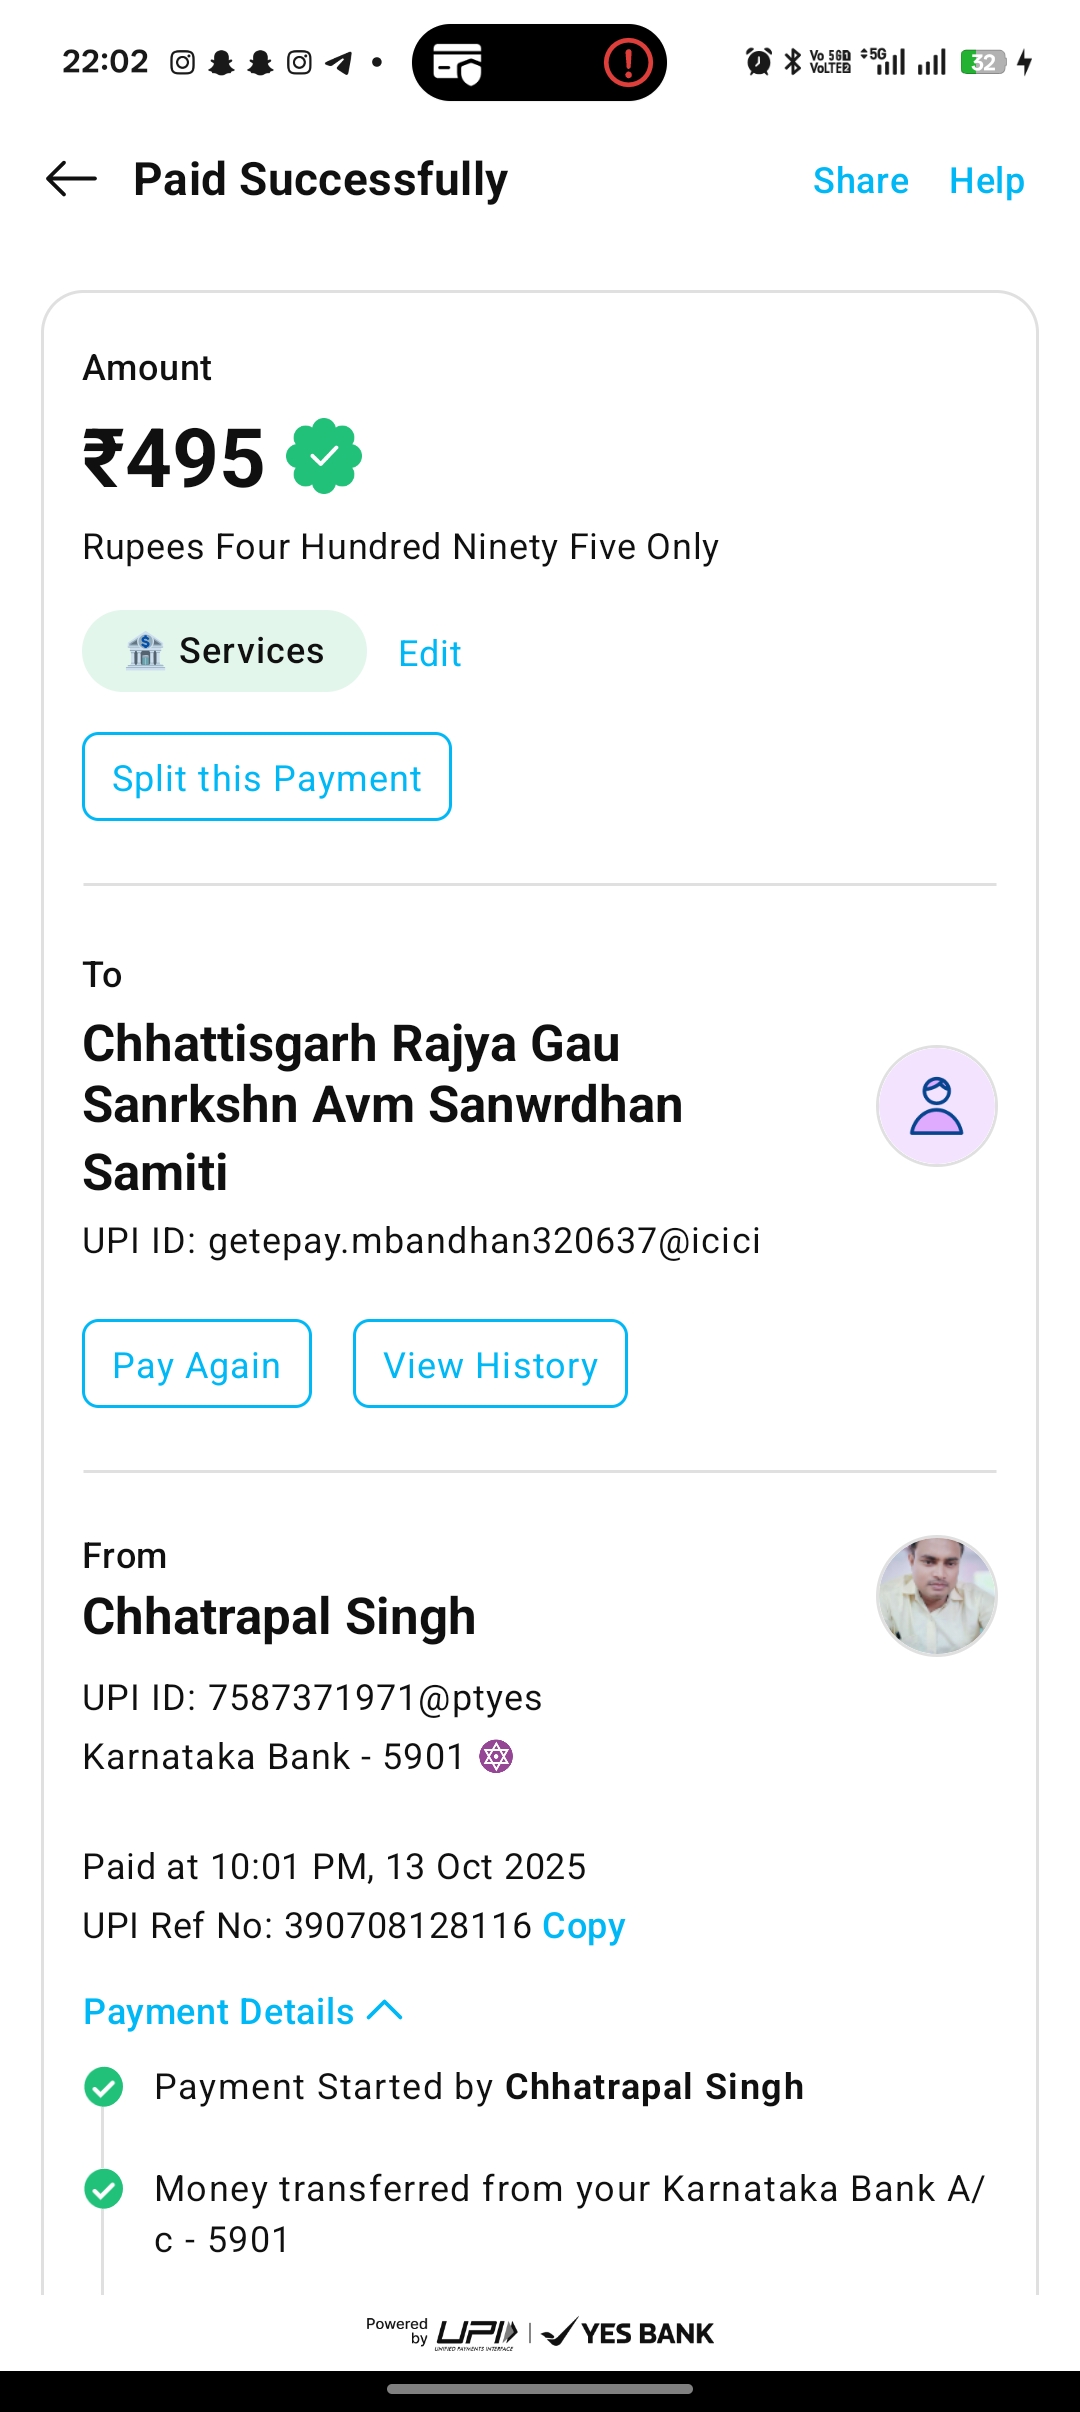Screen dimensions: 1080x2412
Task: Tap the recipient avatar icon
Action: tap(936, 1106)
